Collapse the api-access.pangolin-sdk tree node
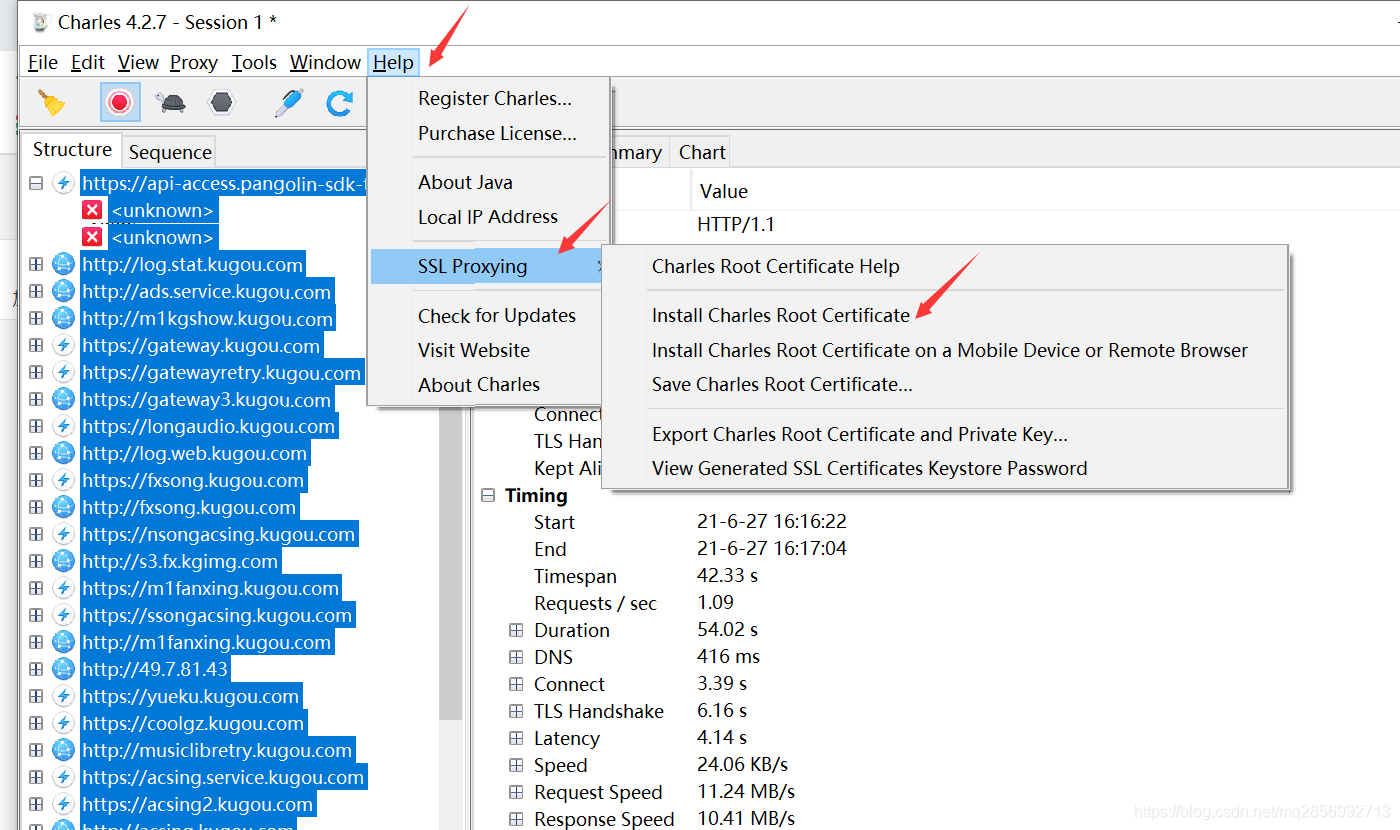This screenshot has height=830, width=1400. coord(36,183)
